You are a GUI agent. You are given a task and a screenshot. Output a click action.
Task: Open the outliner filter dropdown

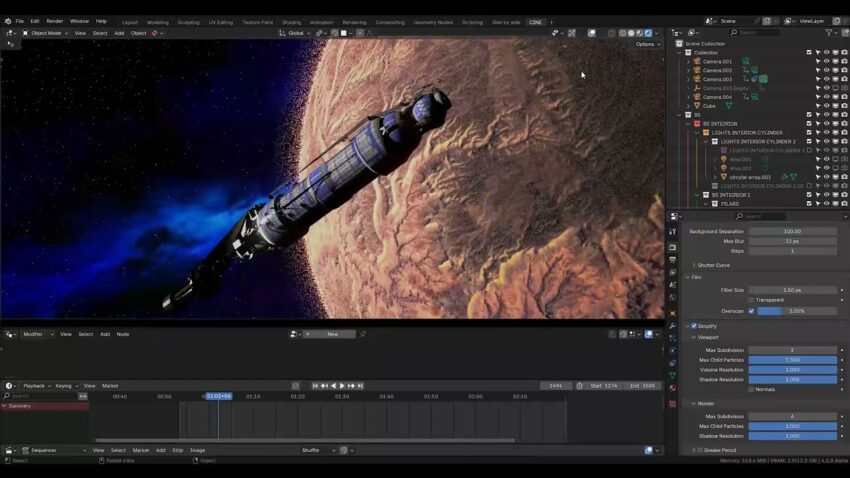click(x=831, y=33)
